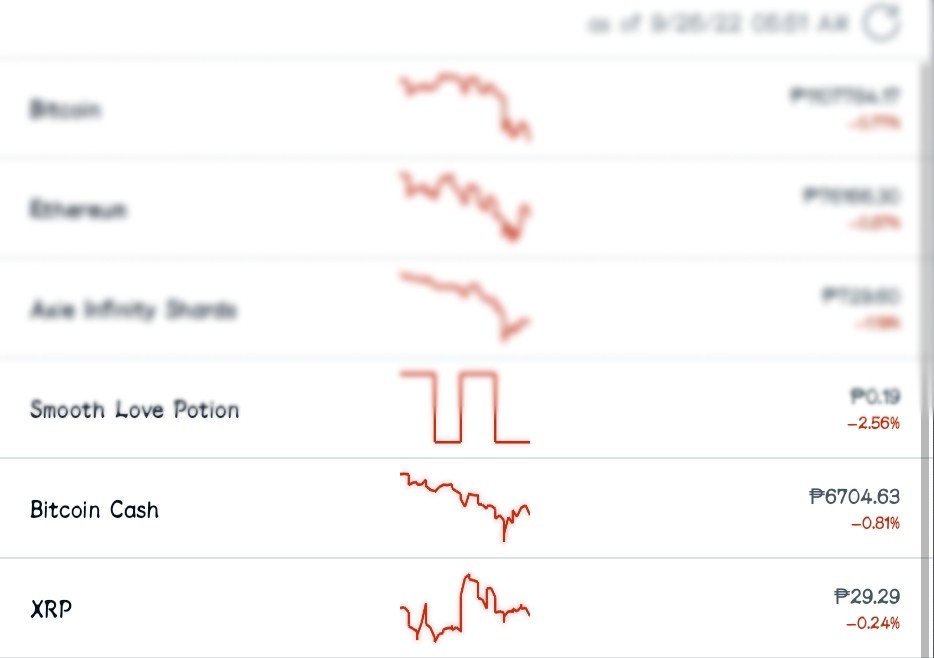Open the Ethereum price trend sparkline
Viewport: 934px width, 658px height.
(x=465, y=207)
